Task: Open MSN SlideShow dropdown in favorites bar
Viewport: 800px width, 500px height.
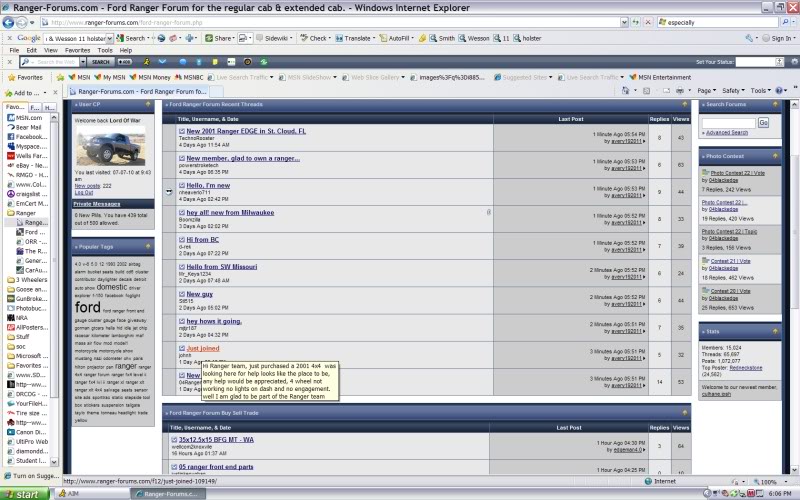Action: coord(335,78)
